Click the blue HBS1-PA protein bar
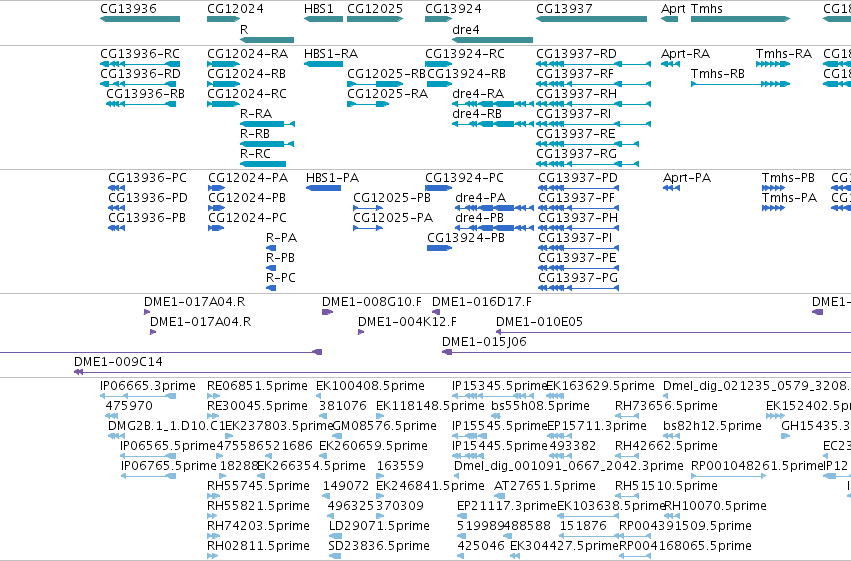This screenshot has height=561, width=851. tap(323, 188)
